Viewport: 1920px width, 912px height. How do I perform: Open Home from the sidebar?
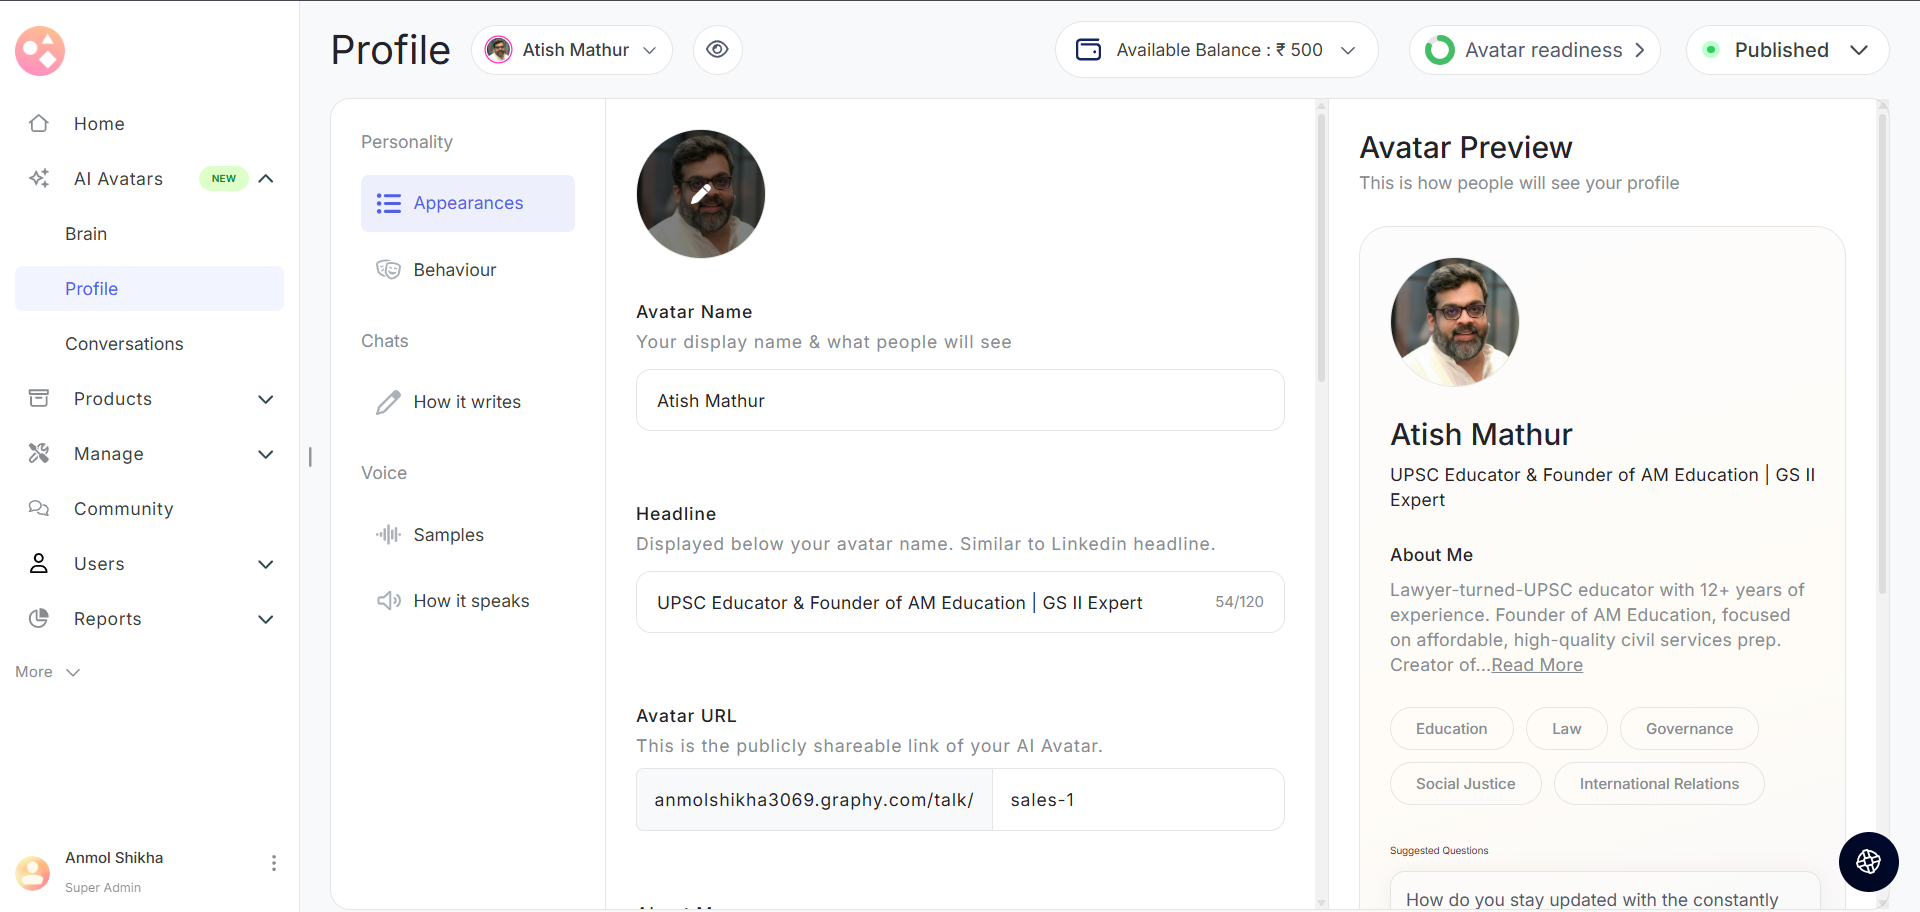tap(99, 124)
